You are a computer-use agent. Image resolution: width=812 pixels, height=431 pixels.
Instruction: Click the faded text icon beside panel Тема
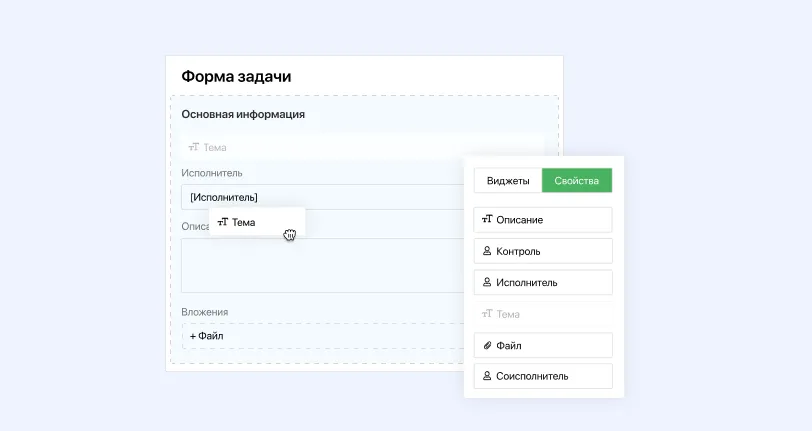[x=487, y=313]
